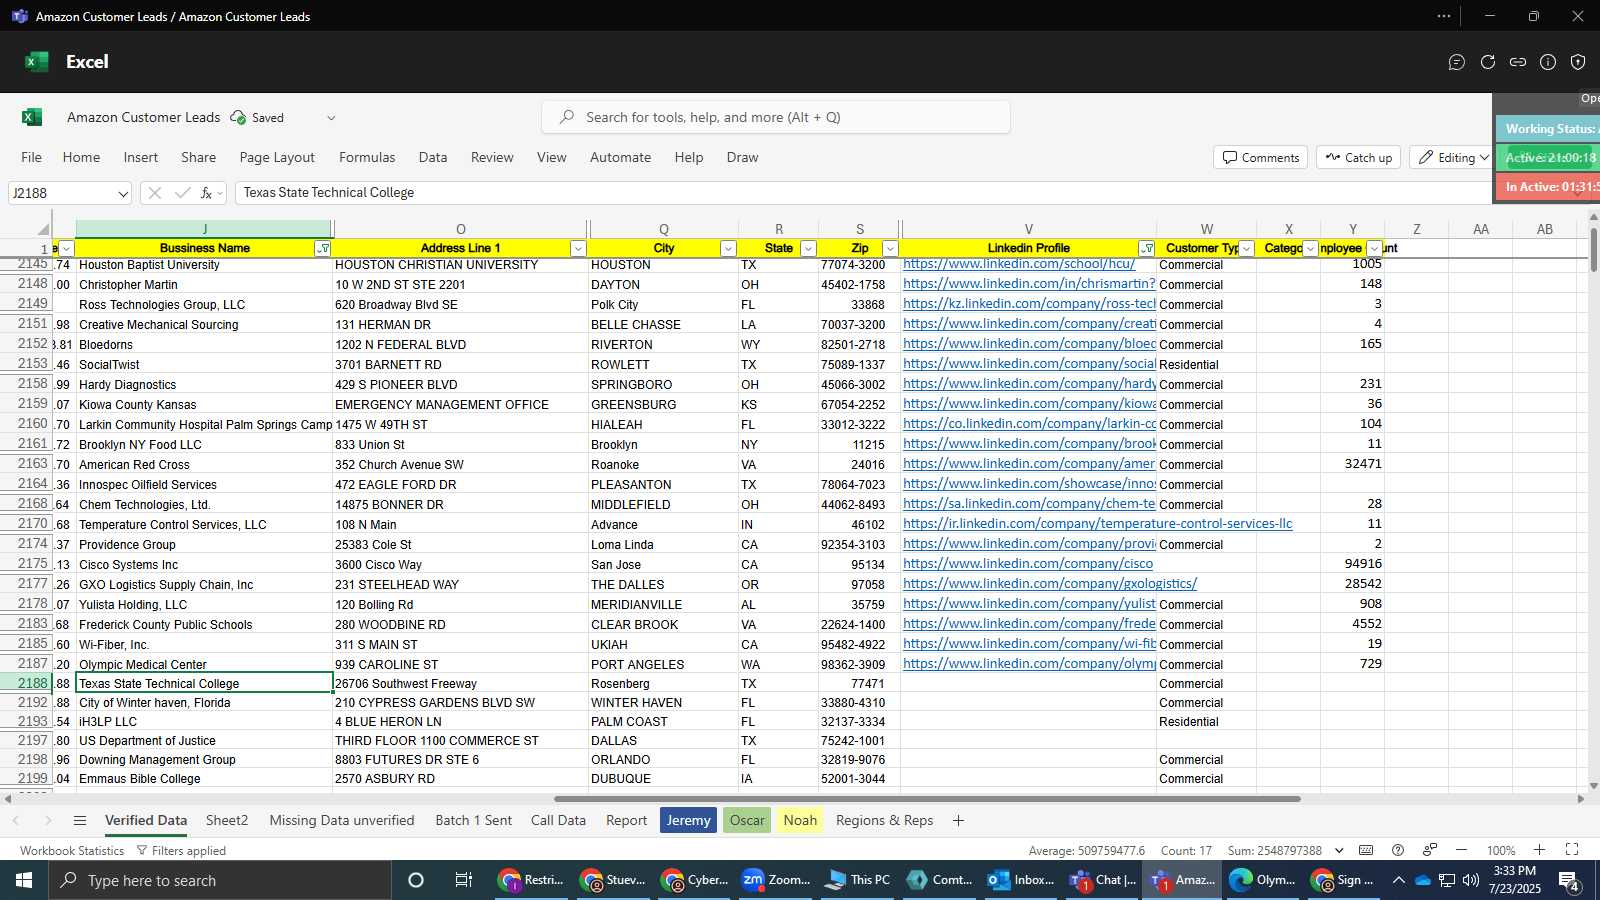Open Outlook Inbox from the taskbar
1600x900 pixels.
click(1021, 880)
